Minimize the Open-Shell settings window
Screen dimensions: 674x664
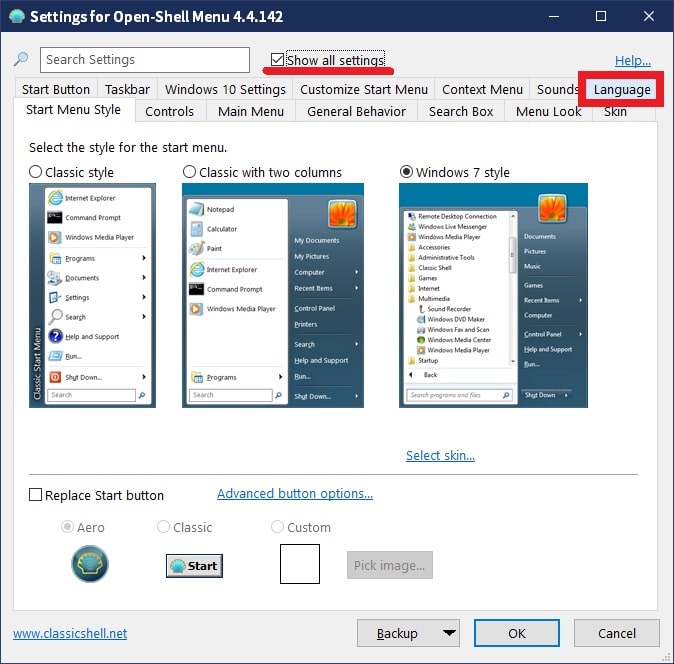tap(554, 16)
